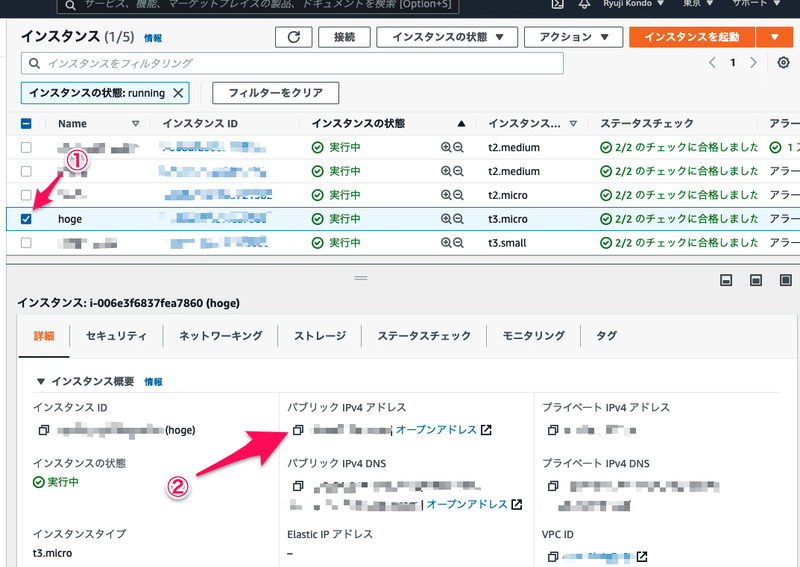
Task: Click the フィルターをクリア button
Action: pos(276,93)
